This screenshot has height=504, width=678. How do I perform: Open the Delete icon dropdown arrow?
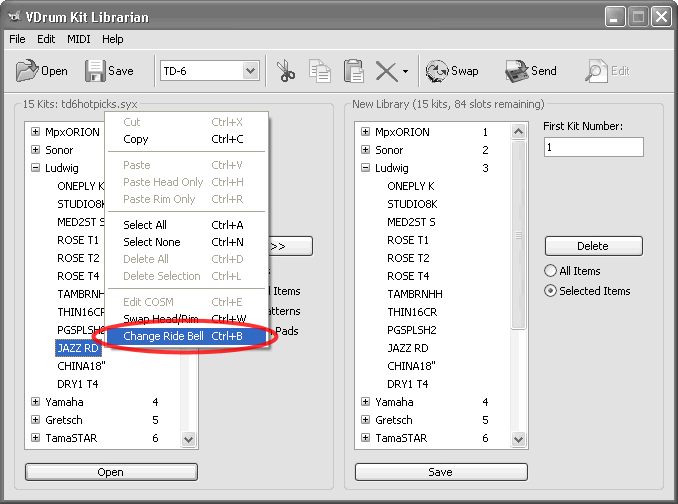405,72
